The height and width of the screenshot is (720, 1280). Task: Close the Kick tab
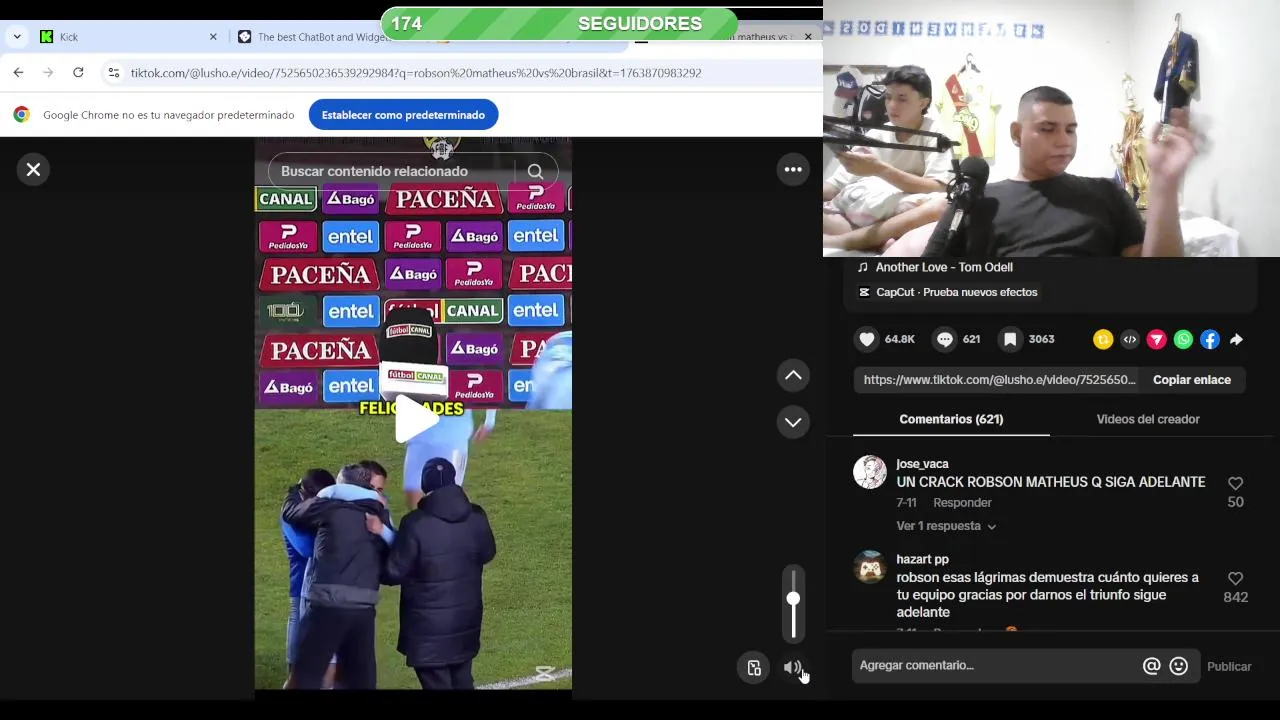(x=213, y=37)
